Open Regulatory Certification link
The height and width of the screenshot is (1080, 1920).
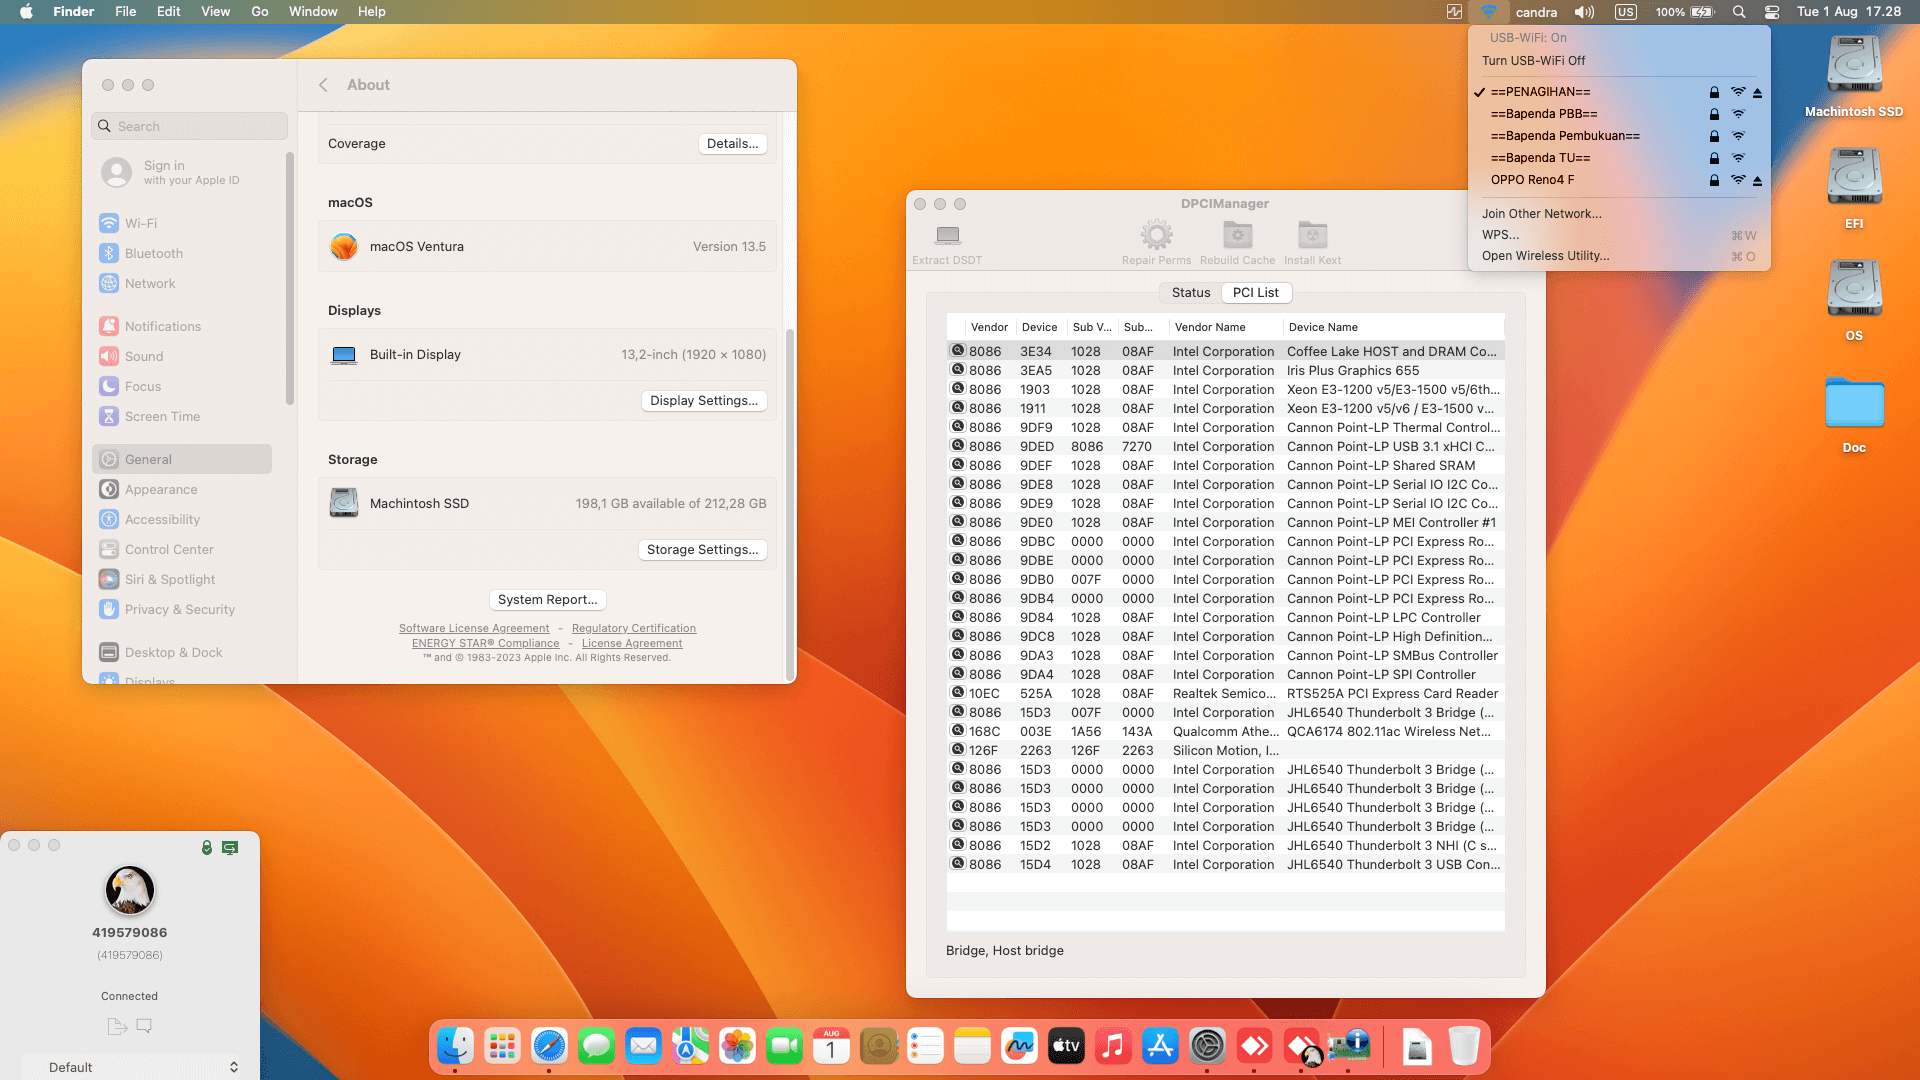[634, 628]
